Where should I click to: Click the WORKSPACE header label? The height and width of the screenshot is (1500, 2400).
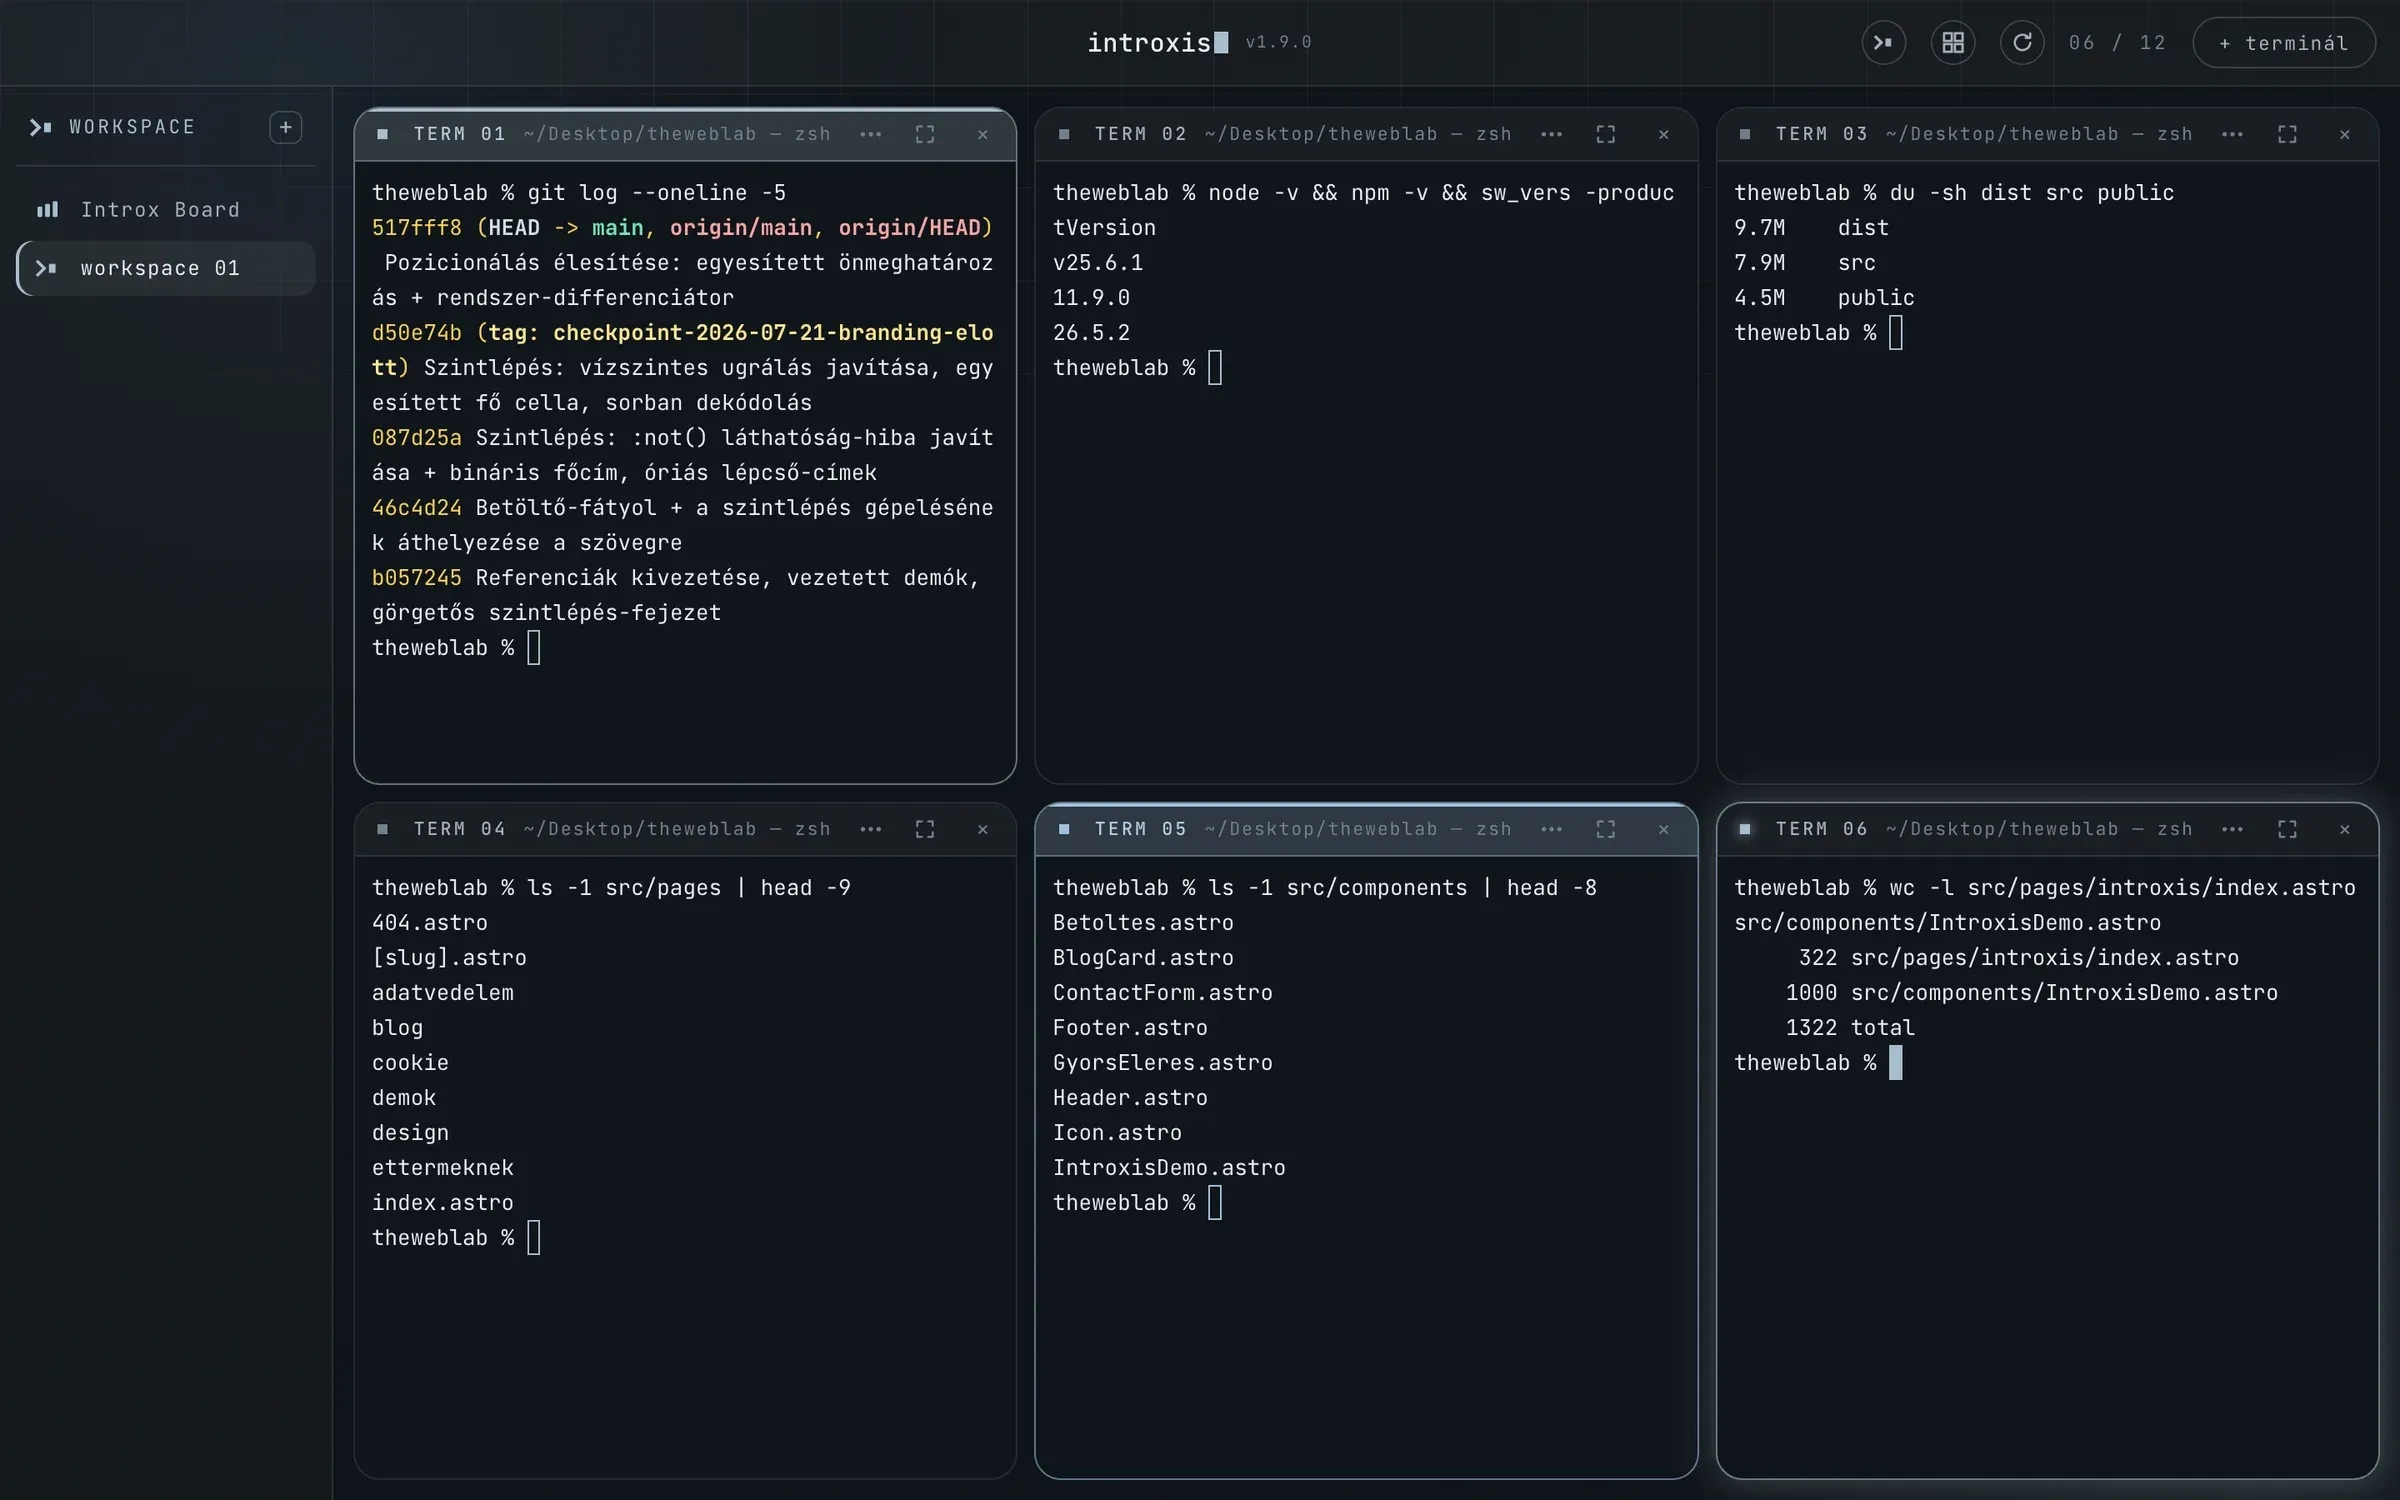pyautogui.click(x=132, y=127)
